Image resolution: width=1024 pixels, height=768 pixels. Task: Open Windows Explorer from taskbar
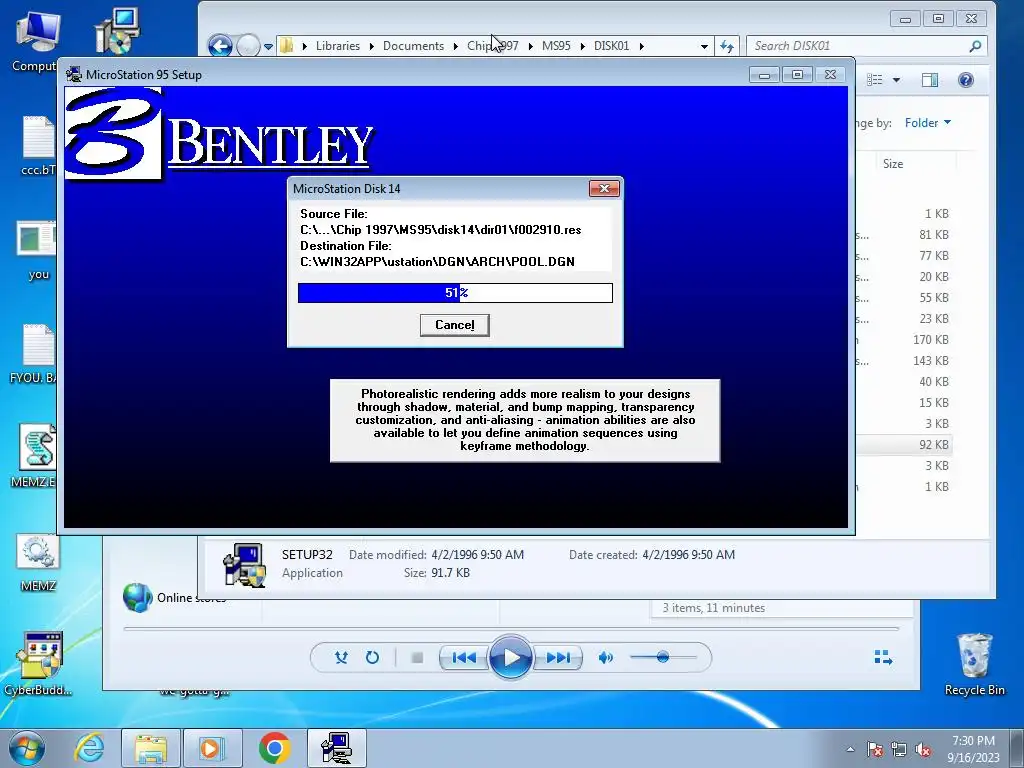pos(150,748)
